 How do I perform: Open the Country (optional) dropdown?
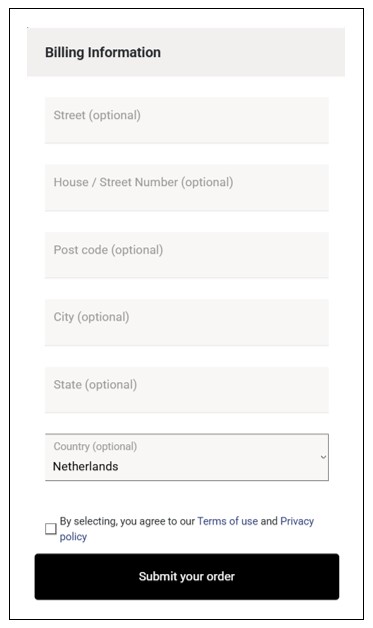tap(187, 457)
